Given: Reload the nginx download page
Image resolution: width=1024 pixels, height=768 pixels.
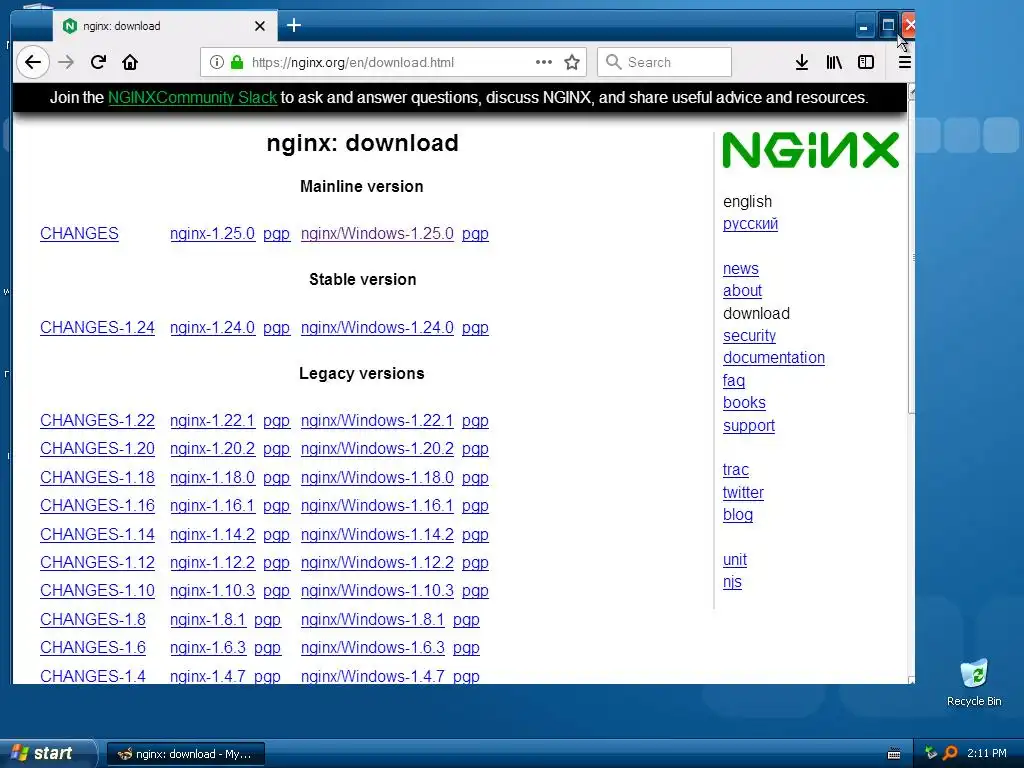Looking at the screenshot, I should tap(98, 62).
